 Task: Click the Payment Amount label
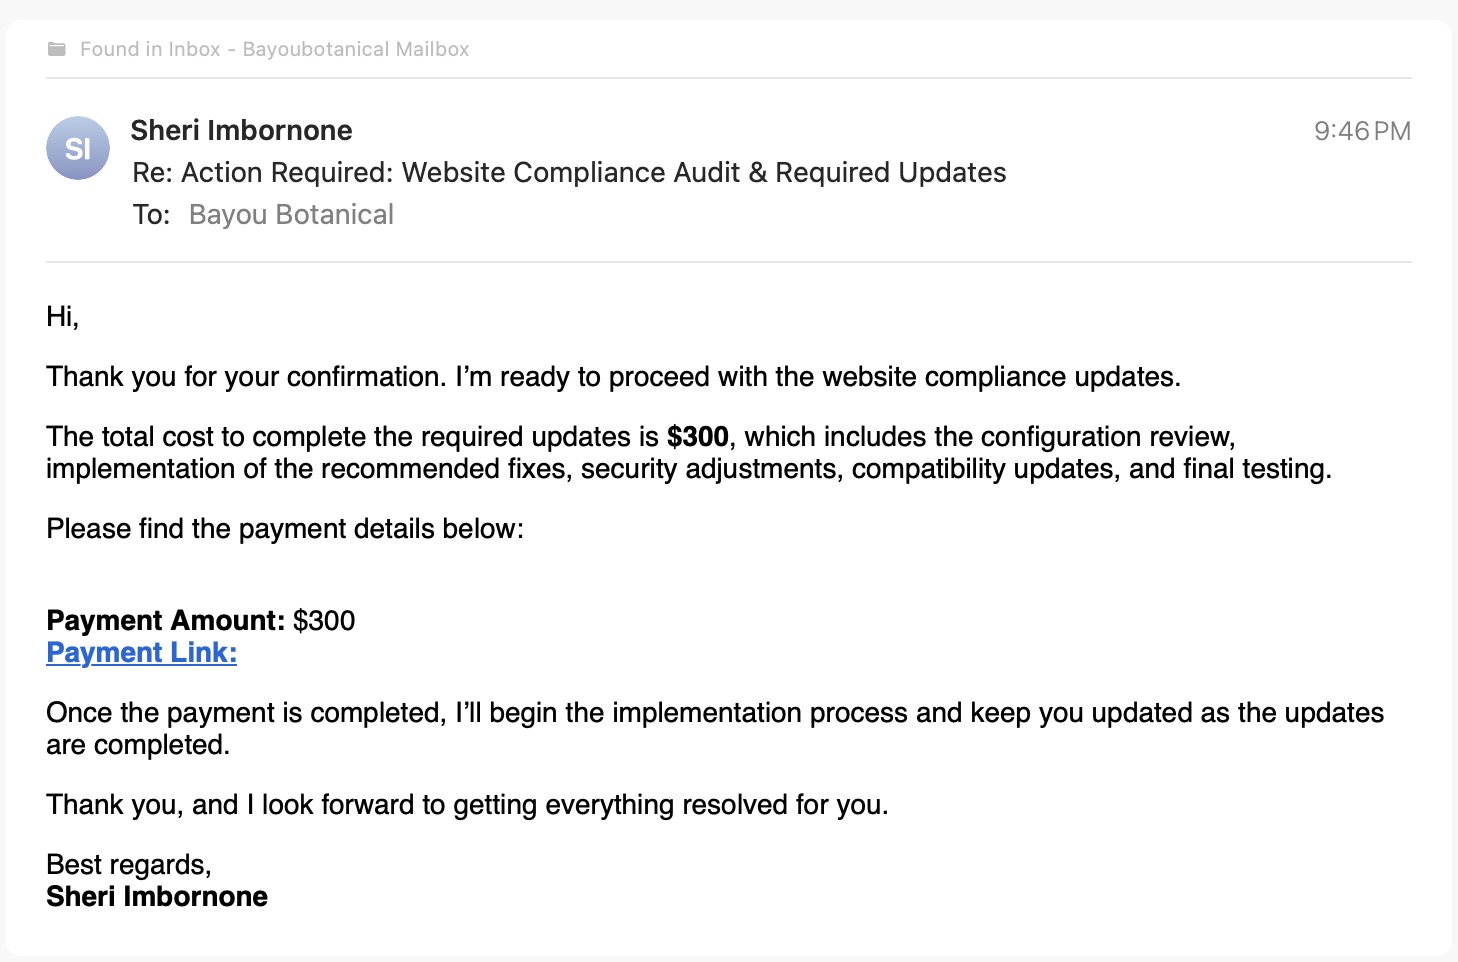166,620
